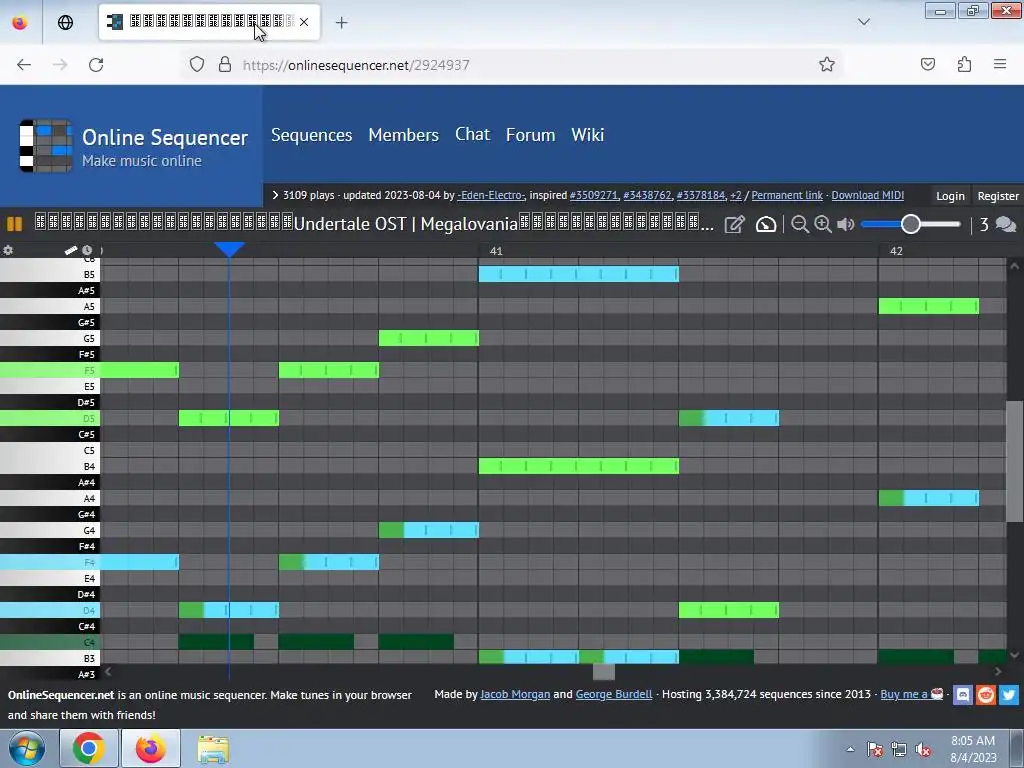Open inspired sequence #3378184
The height and width of the screenshot is (768, 1024).
701,195
